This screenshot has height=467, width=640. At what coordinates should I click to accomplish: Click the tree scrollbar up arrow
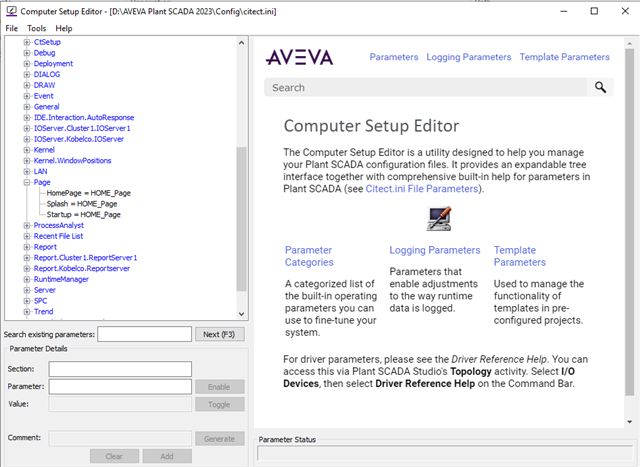point(241,42)
